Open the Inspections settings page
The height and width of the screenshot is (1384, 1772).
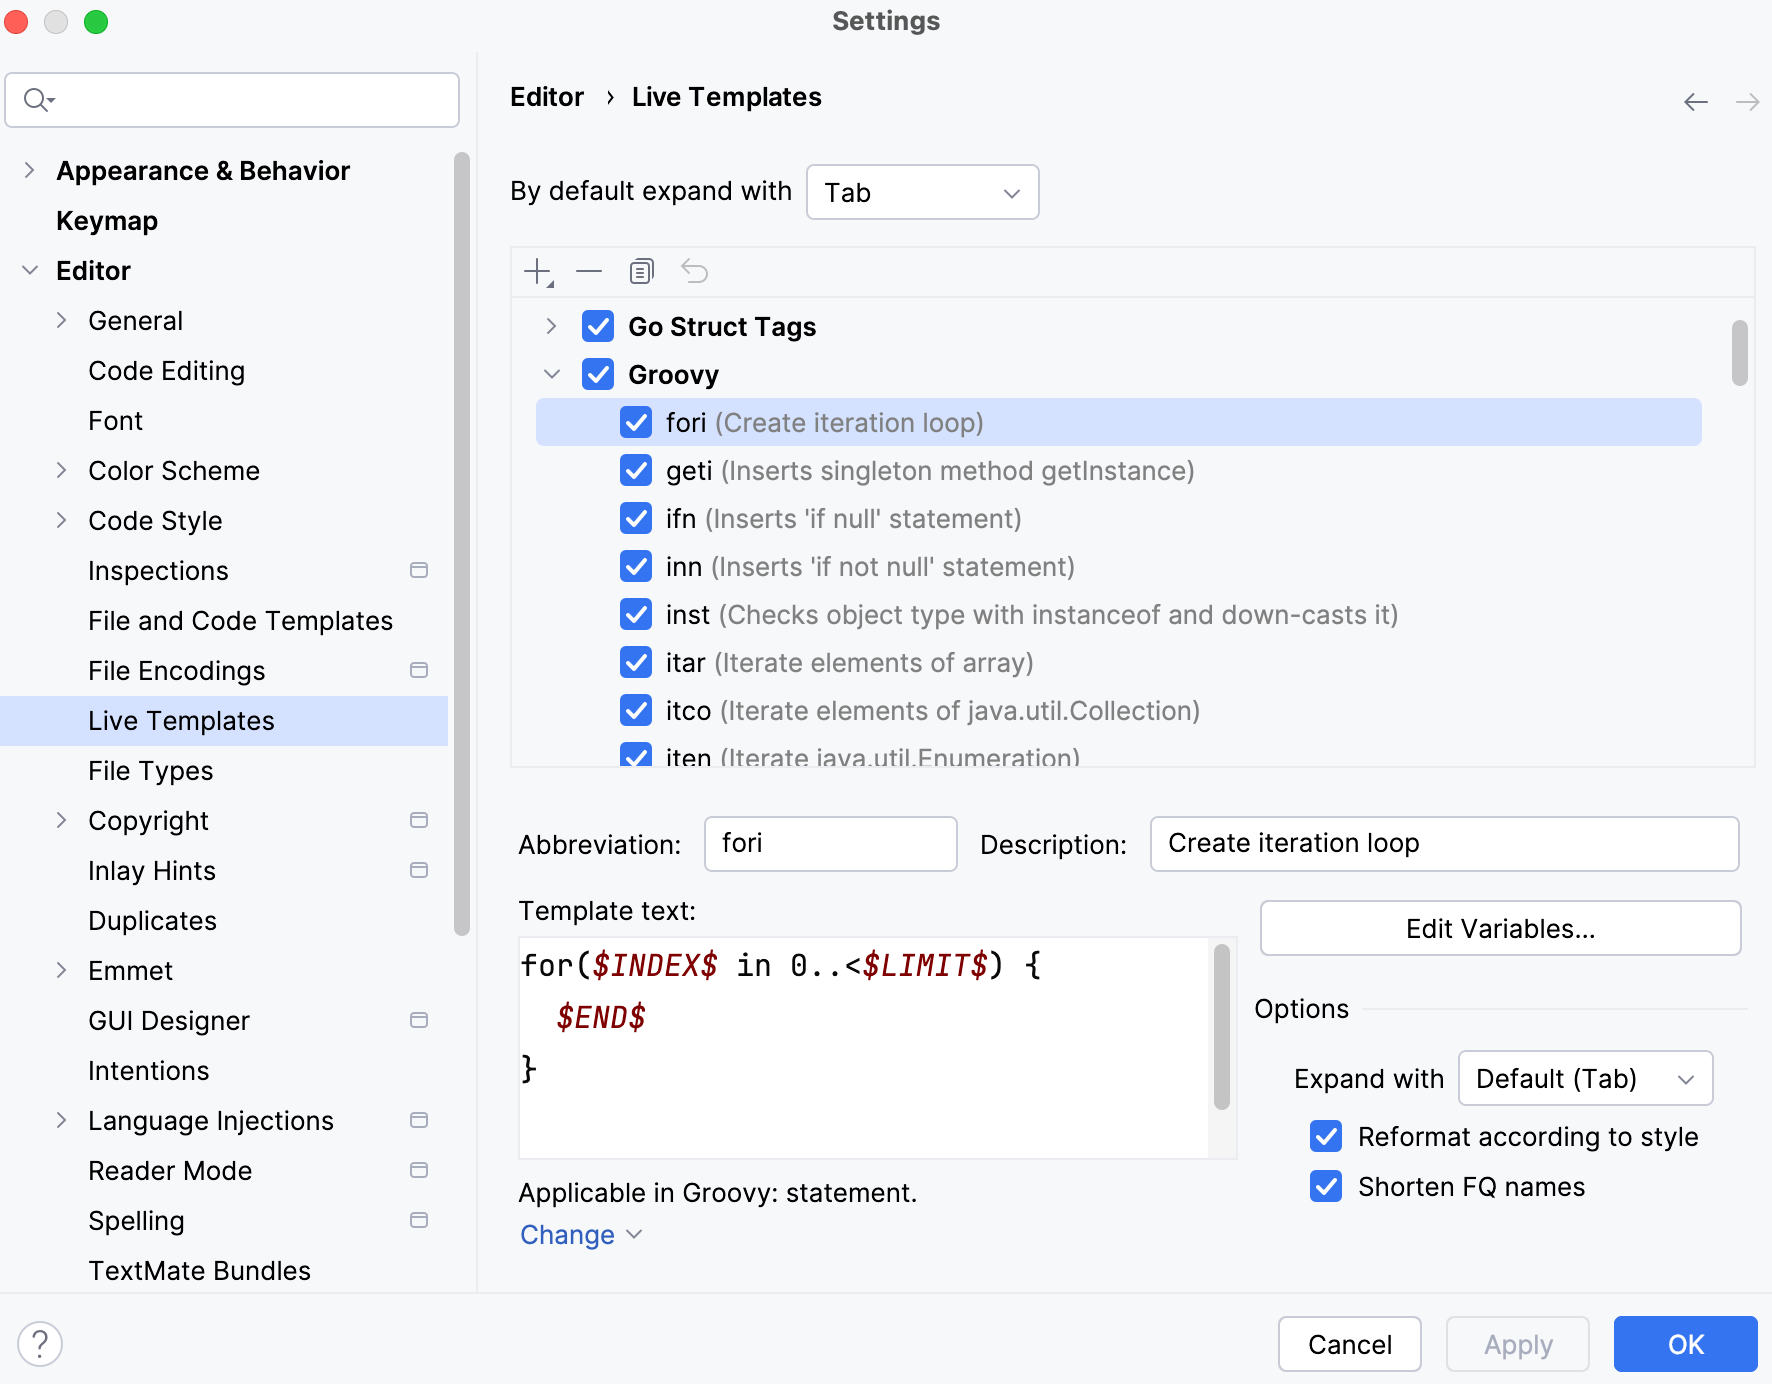click(158, 570)
